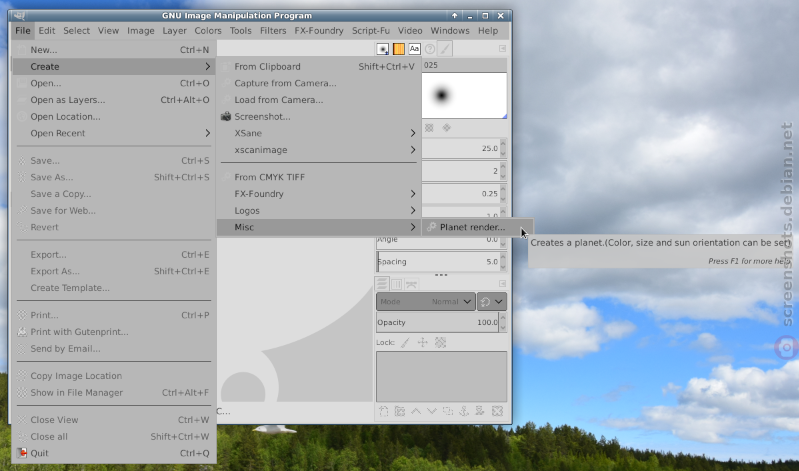Choose Load from Camera... item
The height and width of the screenshot is (471, 799).
click(x=318, y=100)
